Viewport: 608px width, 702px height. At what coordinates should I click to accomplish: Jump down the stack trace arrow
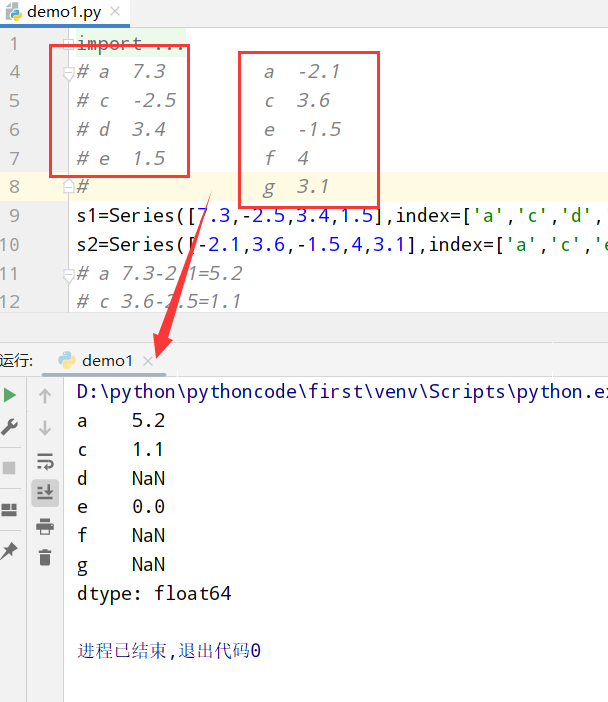pyautogui.click(x=45, y=428)
